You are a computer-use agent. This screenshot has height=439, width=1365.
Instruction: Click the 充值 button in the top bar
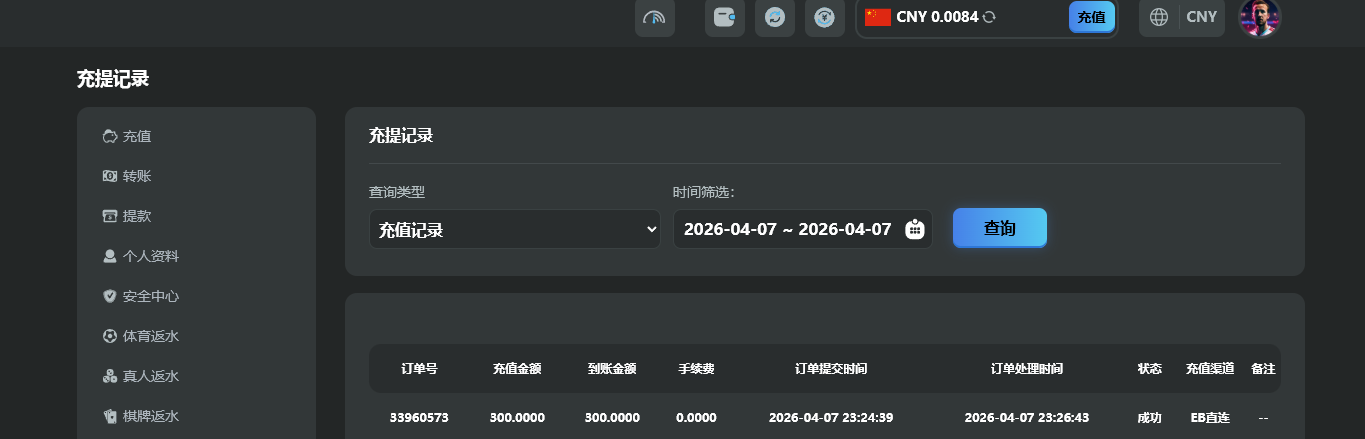point(1091,17)
